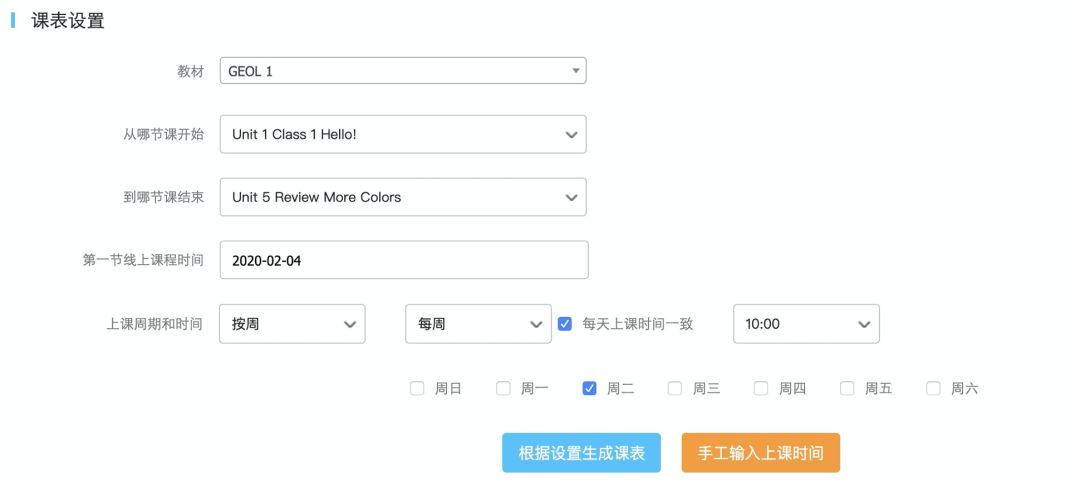Click the chevron arrow on 10:00 selector
The width and height of the screenshot is (1080, 488).
click(864, 324)
